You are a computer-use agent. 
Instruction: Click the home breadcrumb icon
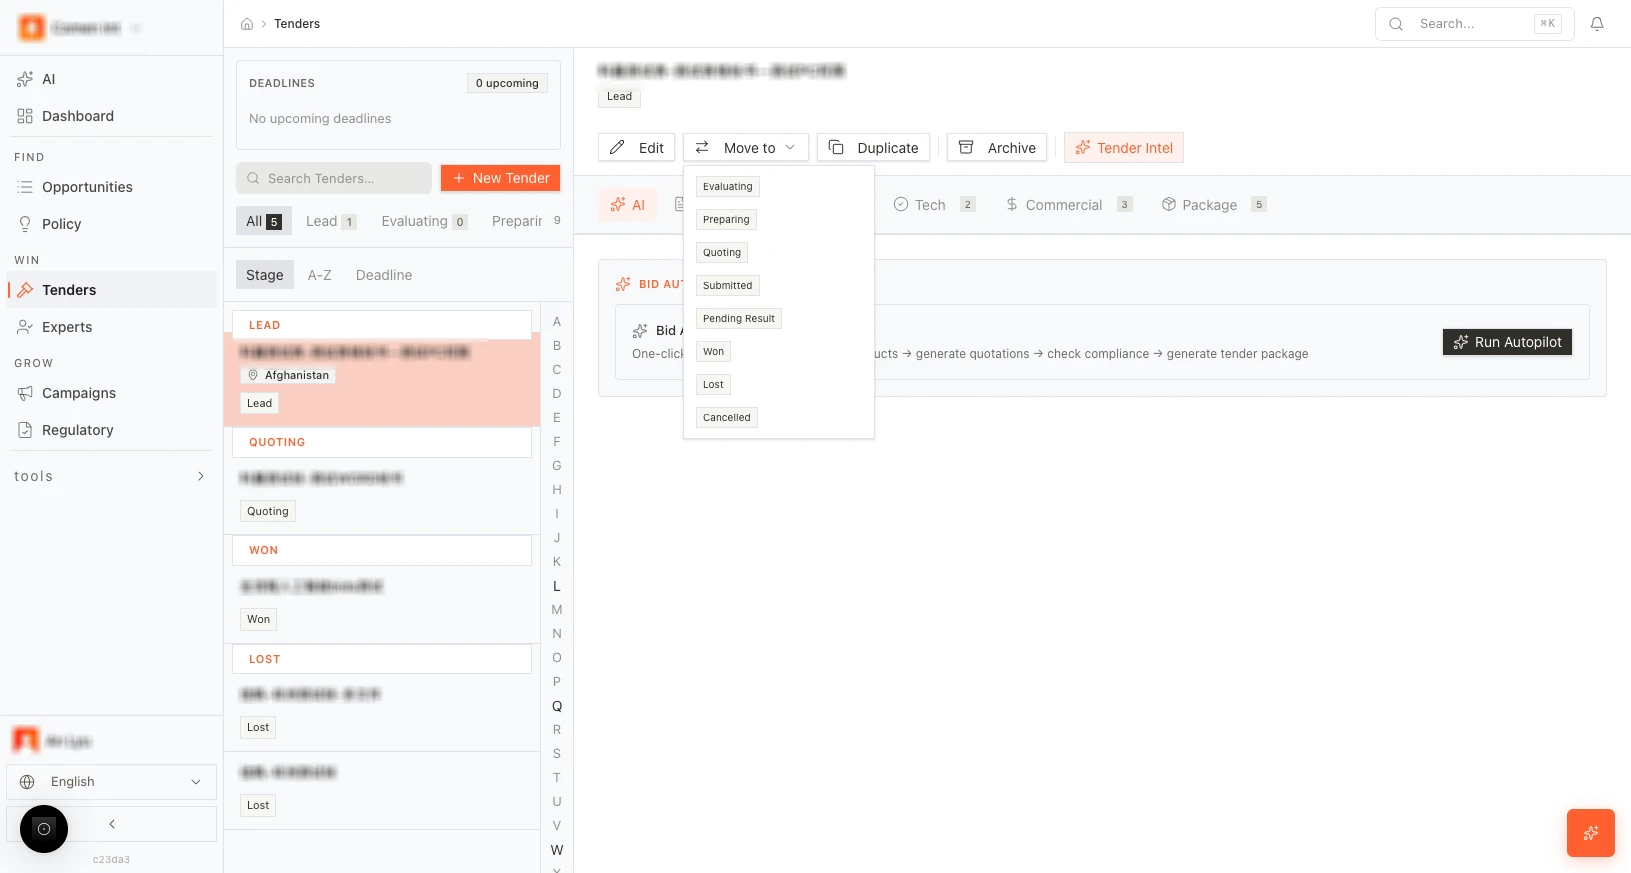coord(247,24)
